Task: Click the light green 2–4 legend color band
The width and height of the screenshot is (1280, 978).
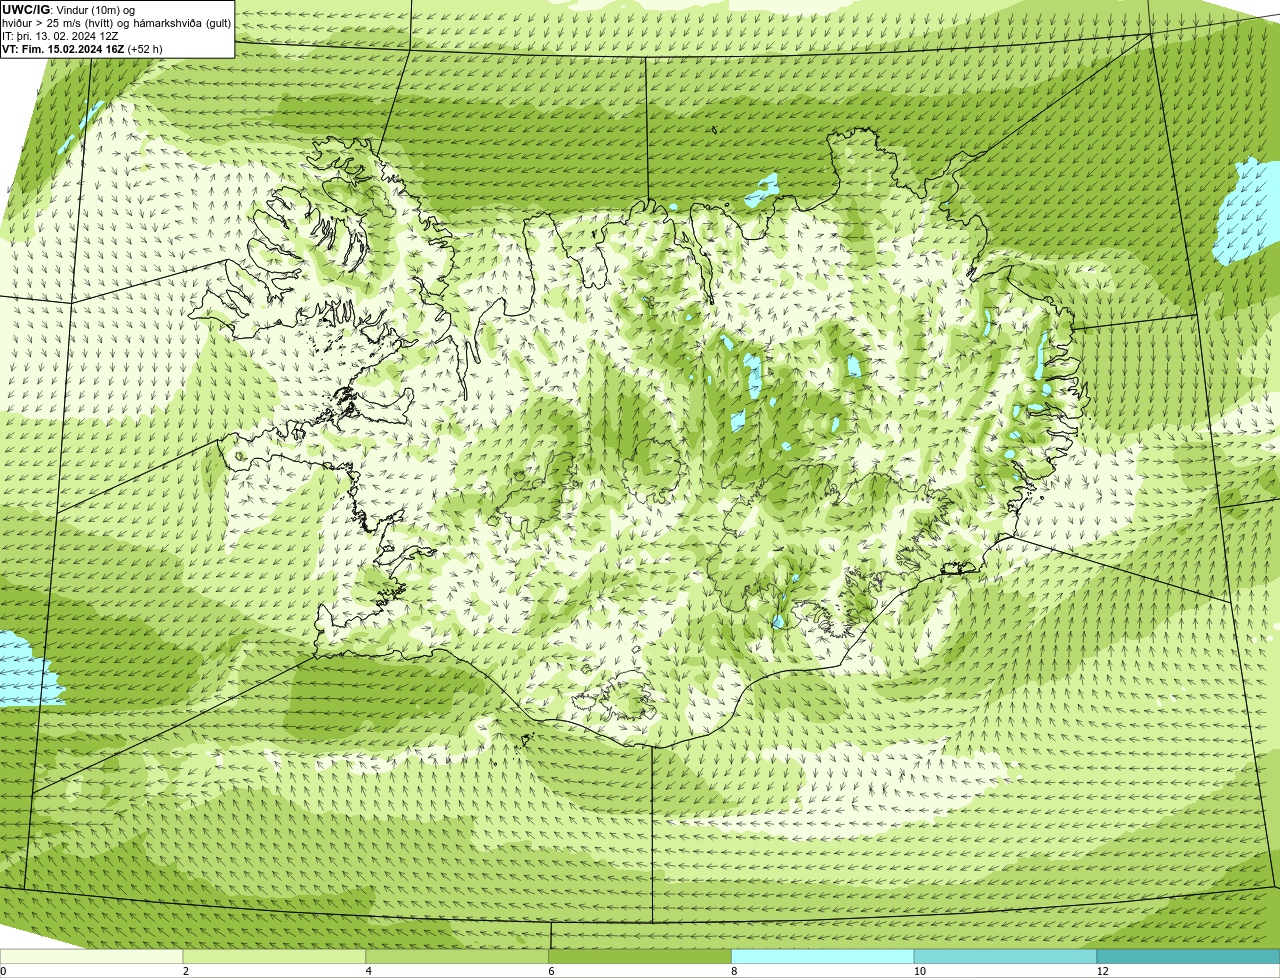Action: (275, 956)
